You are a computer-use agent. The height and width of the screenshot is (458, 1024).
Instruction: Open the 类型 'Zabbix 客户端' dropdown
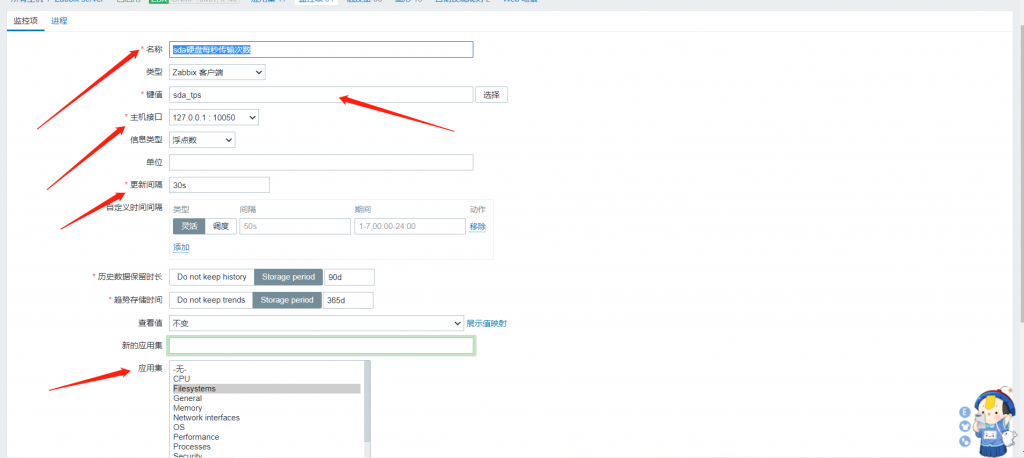coord(217,72)
